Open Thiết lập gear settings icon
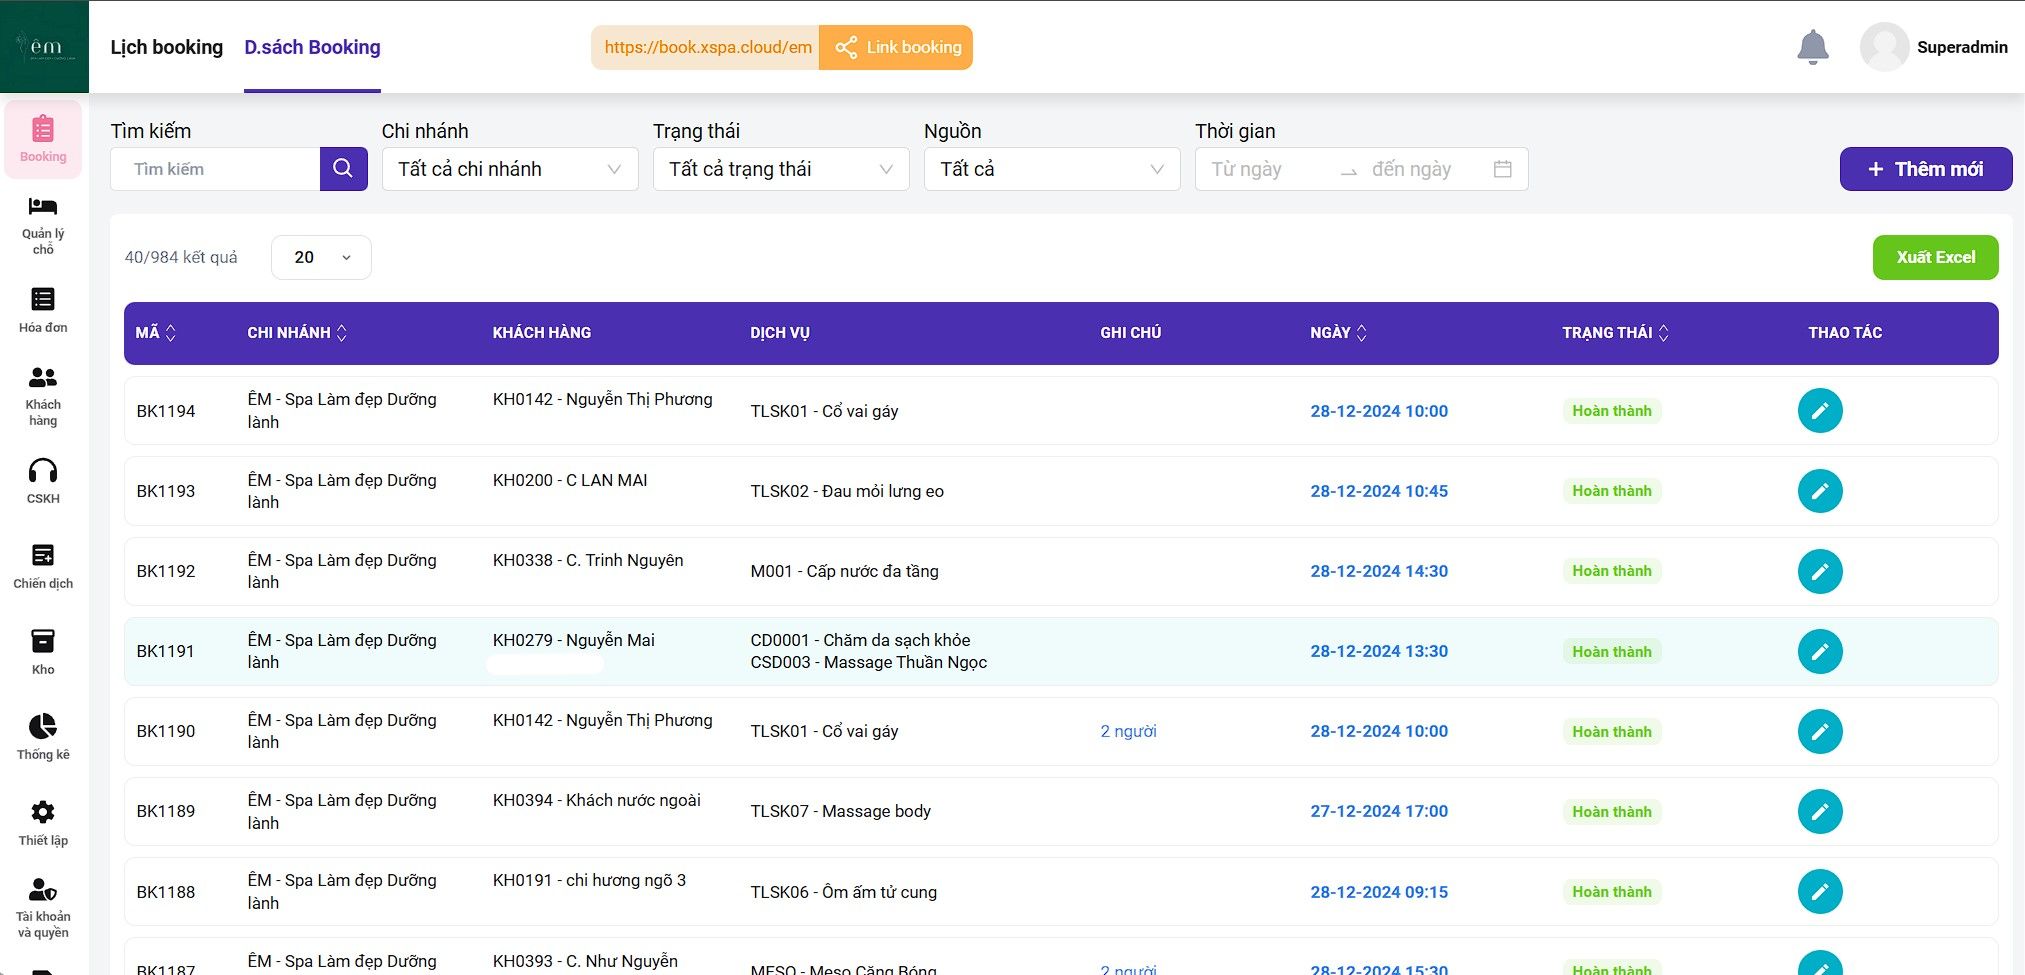This screenshot has height=975, width=2025. click(x=43, y=812)
